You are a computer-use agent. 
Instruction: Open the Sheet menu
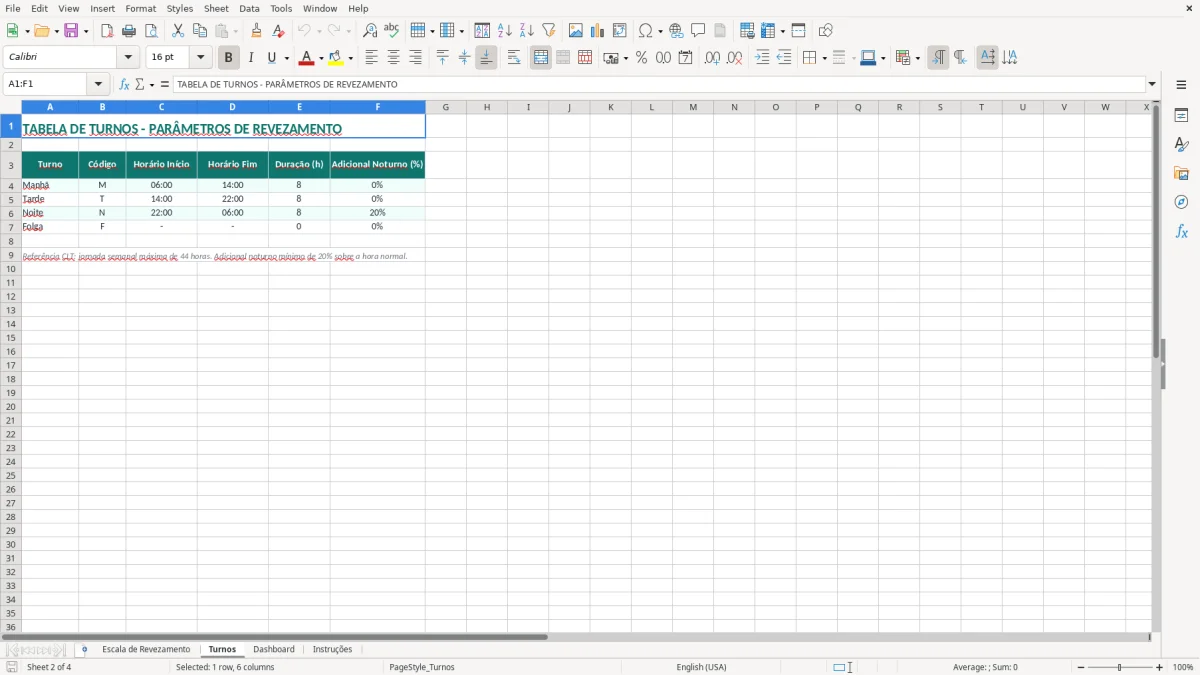pyautogui.click(x=216, y=8)
